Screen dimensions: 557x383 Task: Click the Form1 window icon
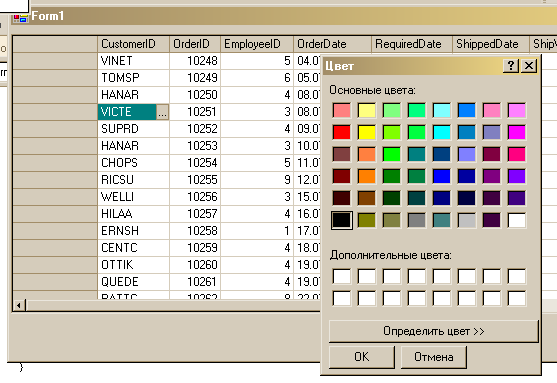21,18
